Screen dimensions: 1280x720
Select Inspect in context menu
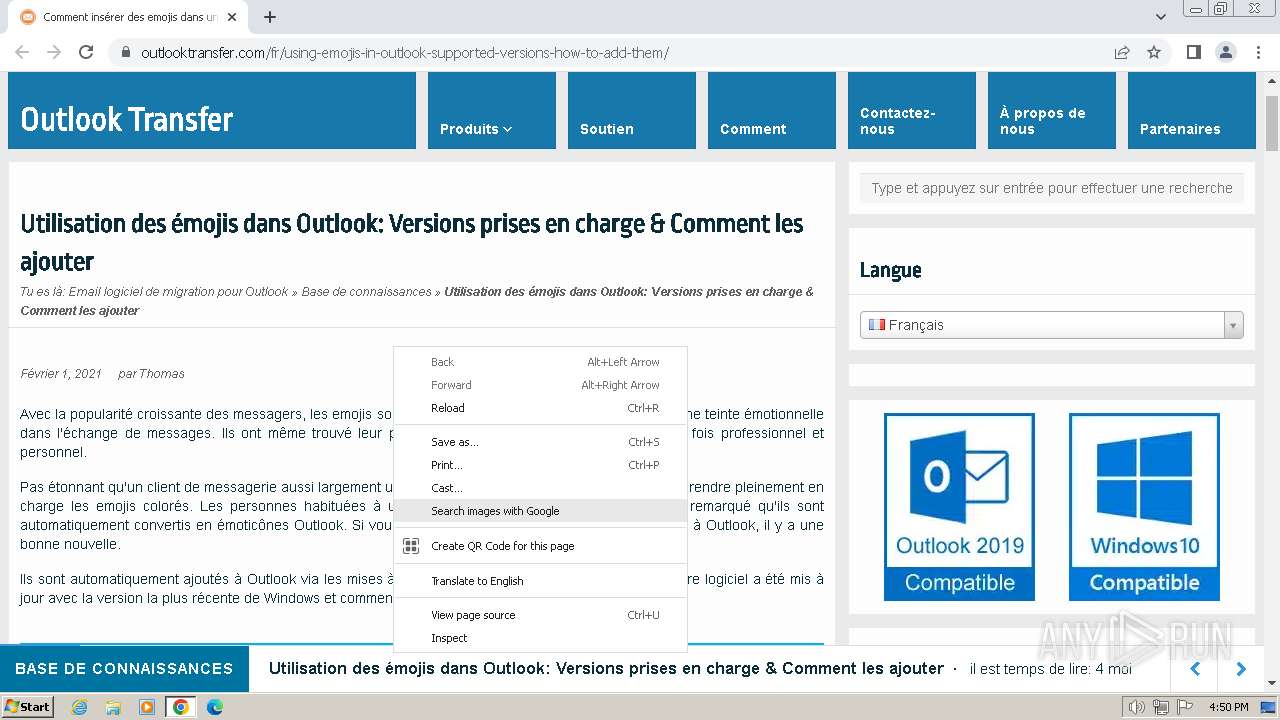540,638
